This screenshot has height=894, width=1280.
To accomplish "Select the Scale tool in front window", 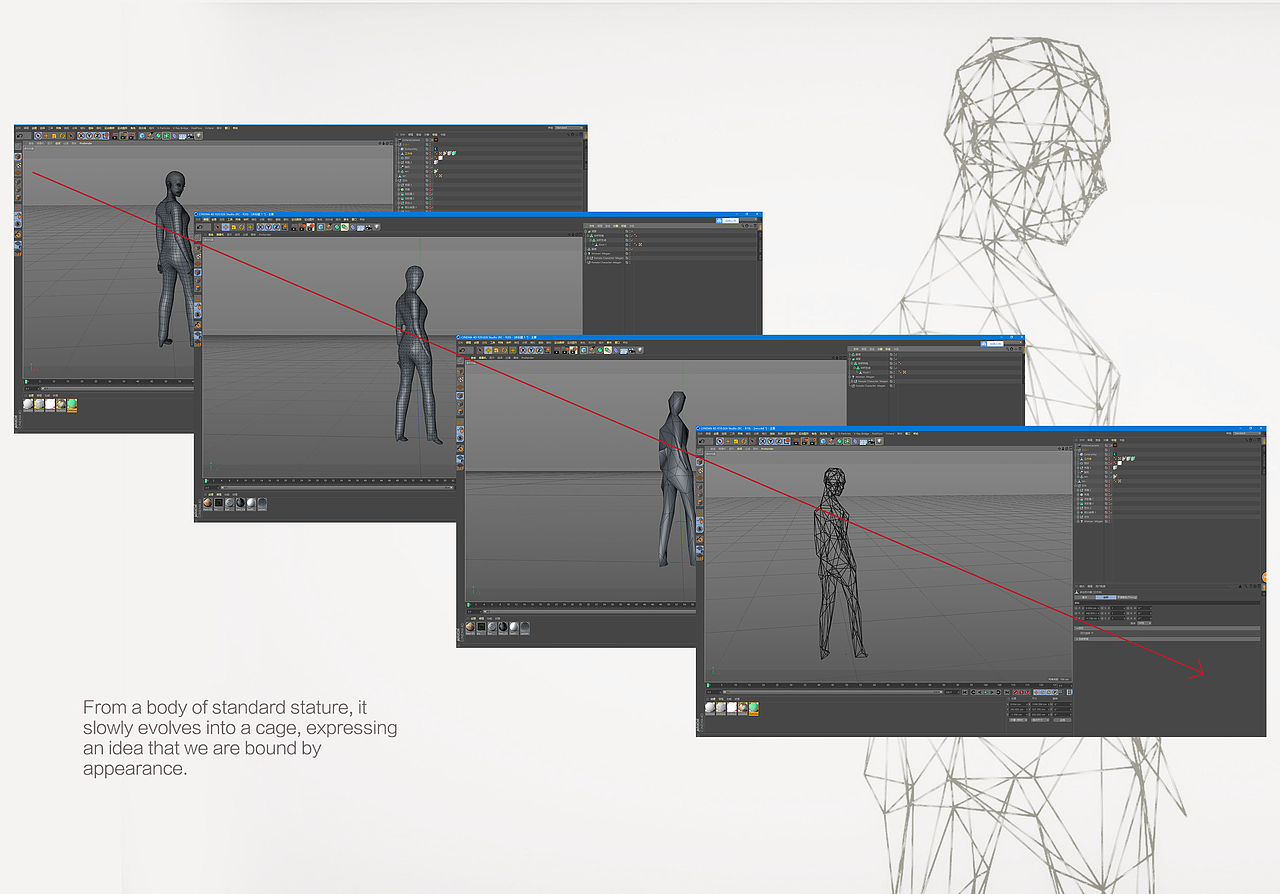I will [736, 441].
